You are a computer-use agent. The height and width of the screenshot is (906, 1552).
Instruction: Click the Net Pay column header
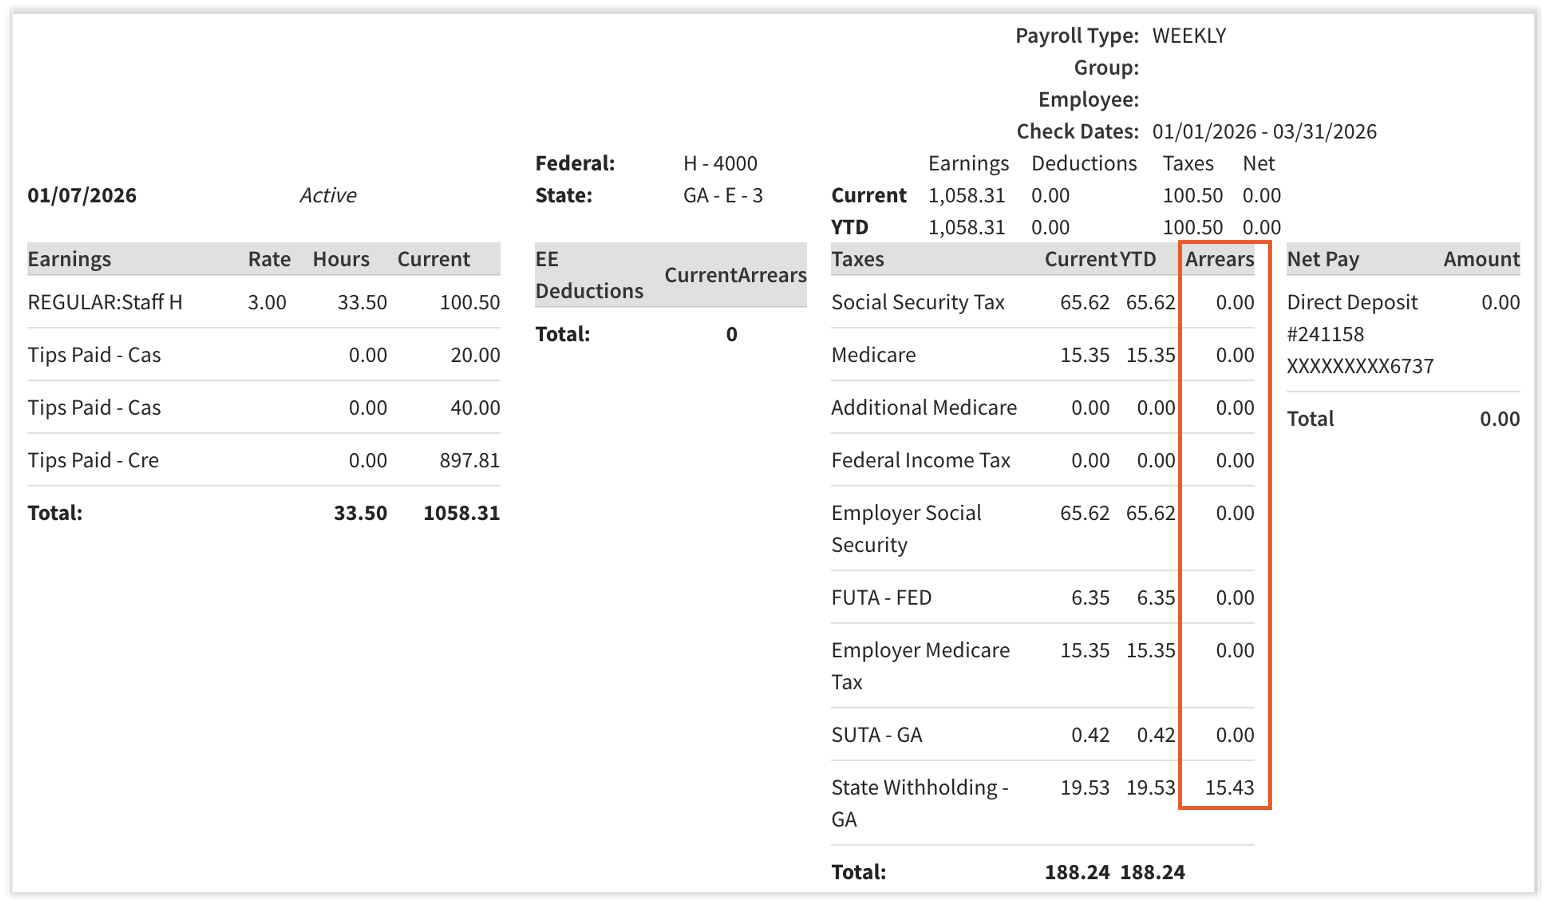[1322, 259]
